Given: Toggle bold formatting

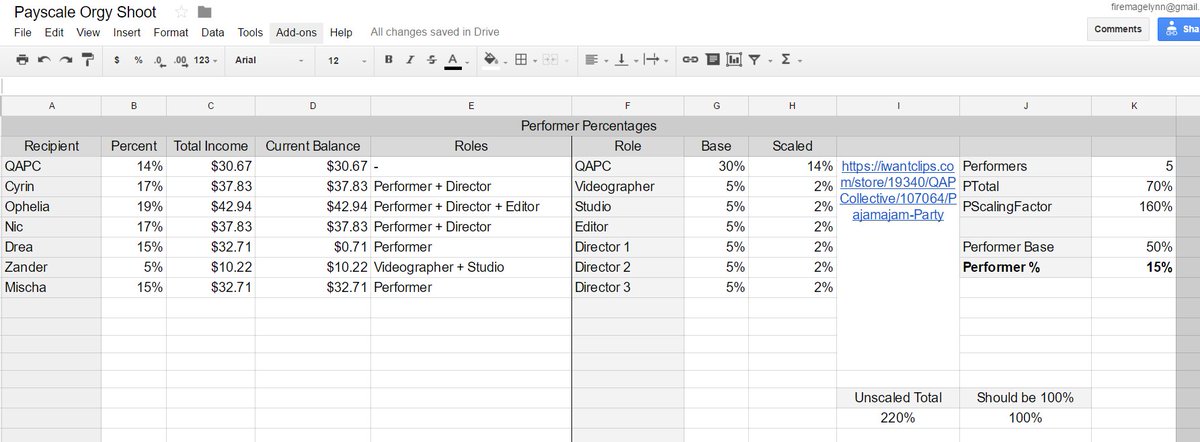Looking at the screenshot, I should (x=389, y=60).
